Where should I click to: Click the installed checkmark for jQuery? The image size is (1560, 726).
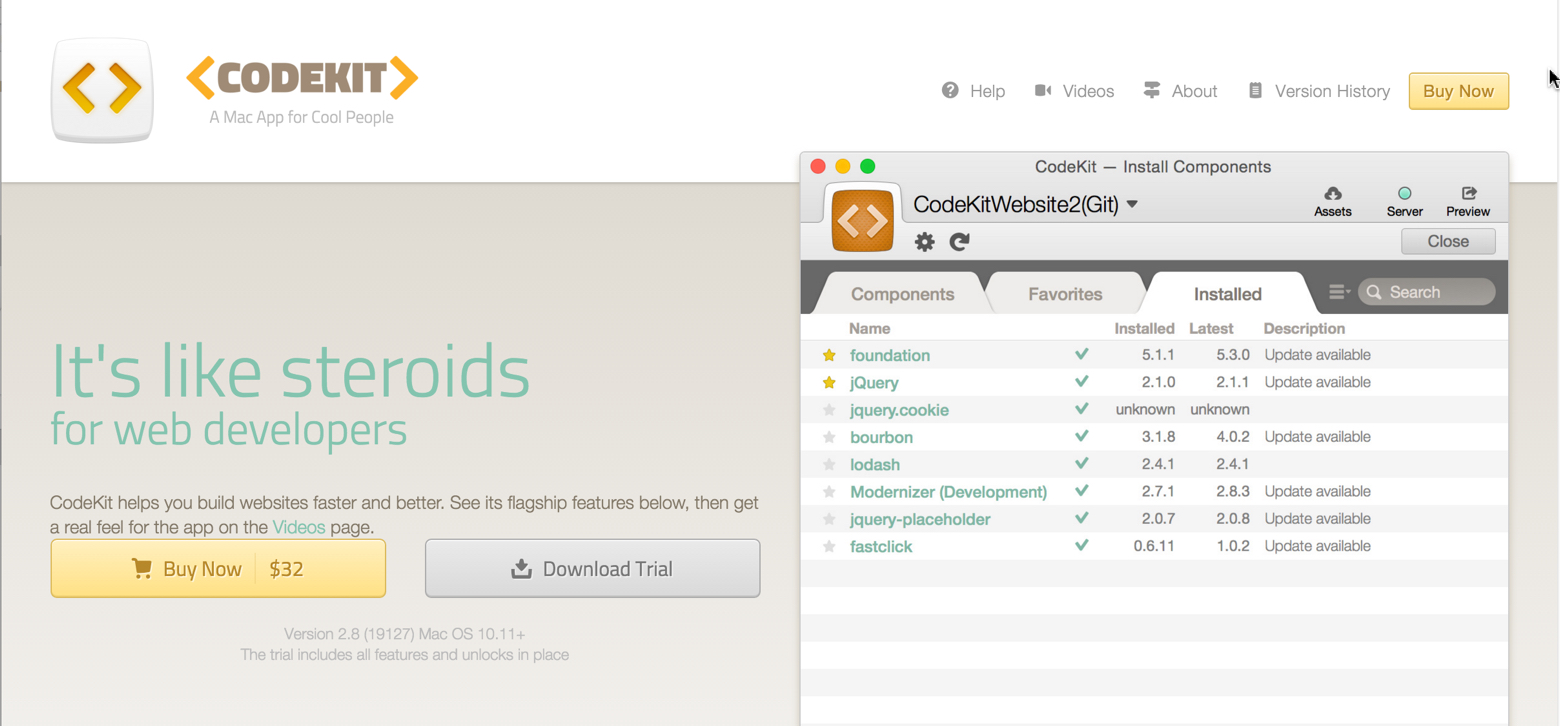pyautogui.click(x=1081, y=381)
